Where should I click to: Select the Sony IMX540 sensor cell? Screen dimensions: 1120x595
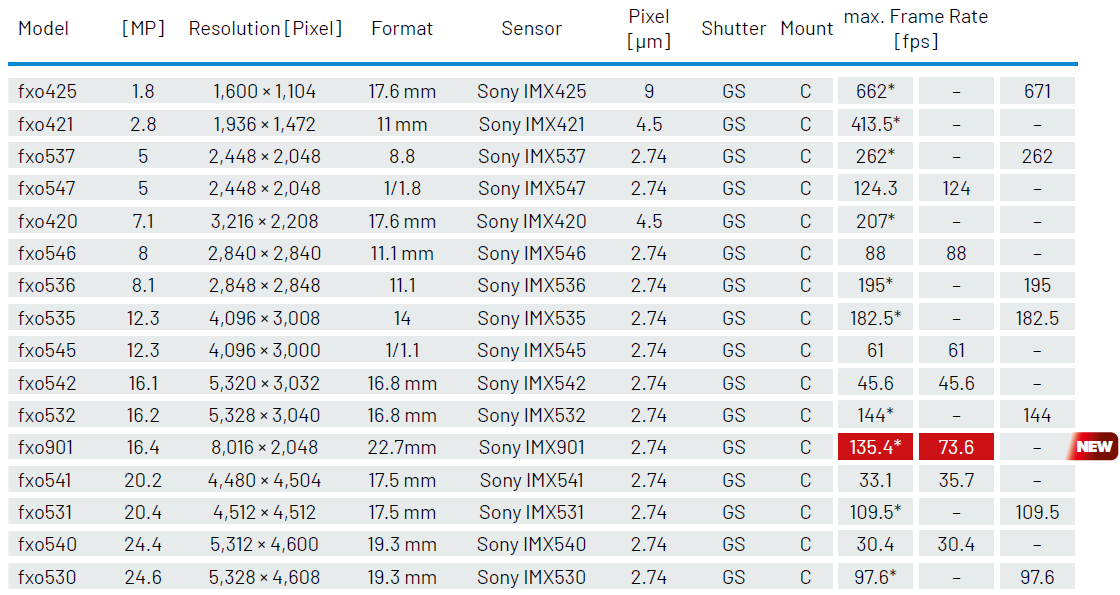(x=531, y=544)
